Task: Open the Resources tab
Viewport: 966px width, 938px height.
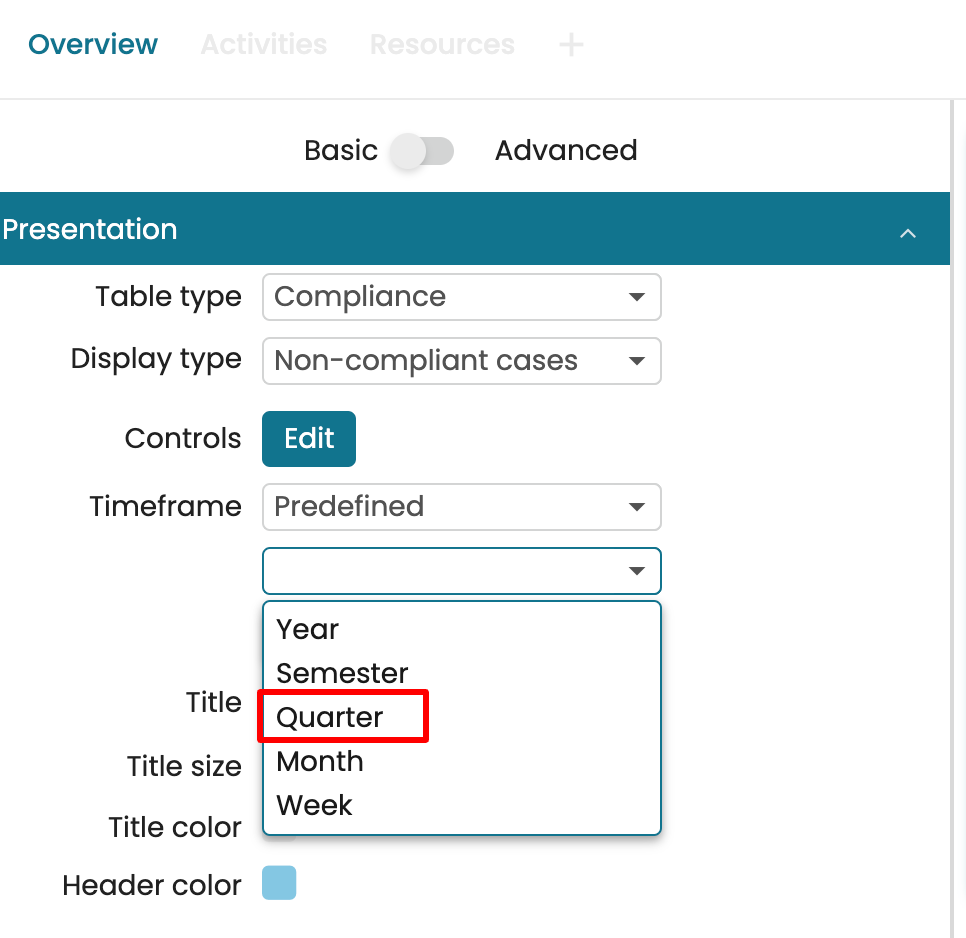Action: [442, 45]
